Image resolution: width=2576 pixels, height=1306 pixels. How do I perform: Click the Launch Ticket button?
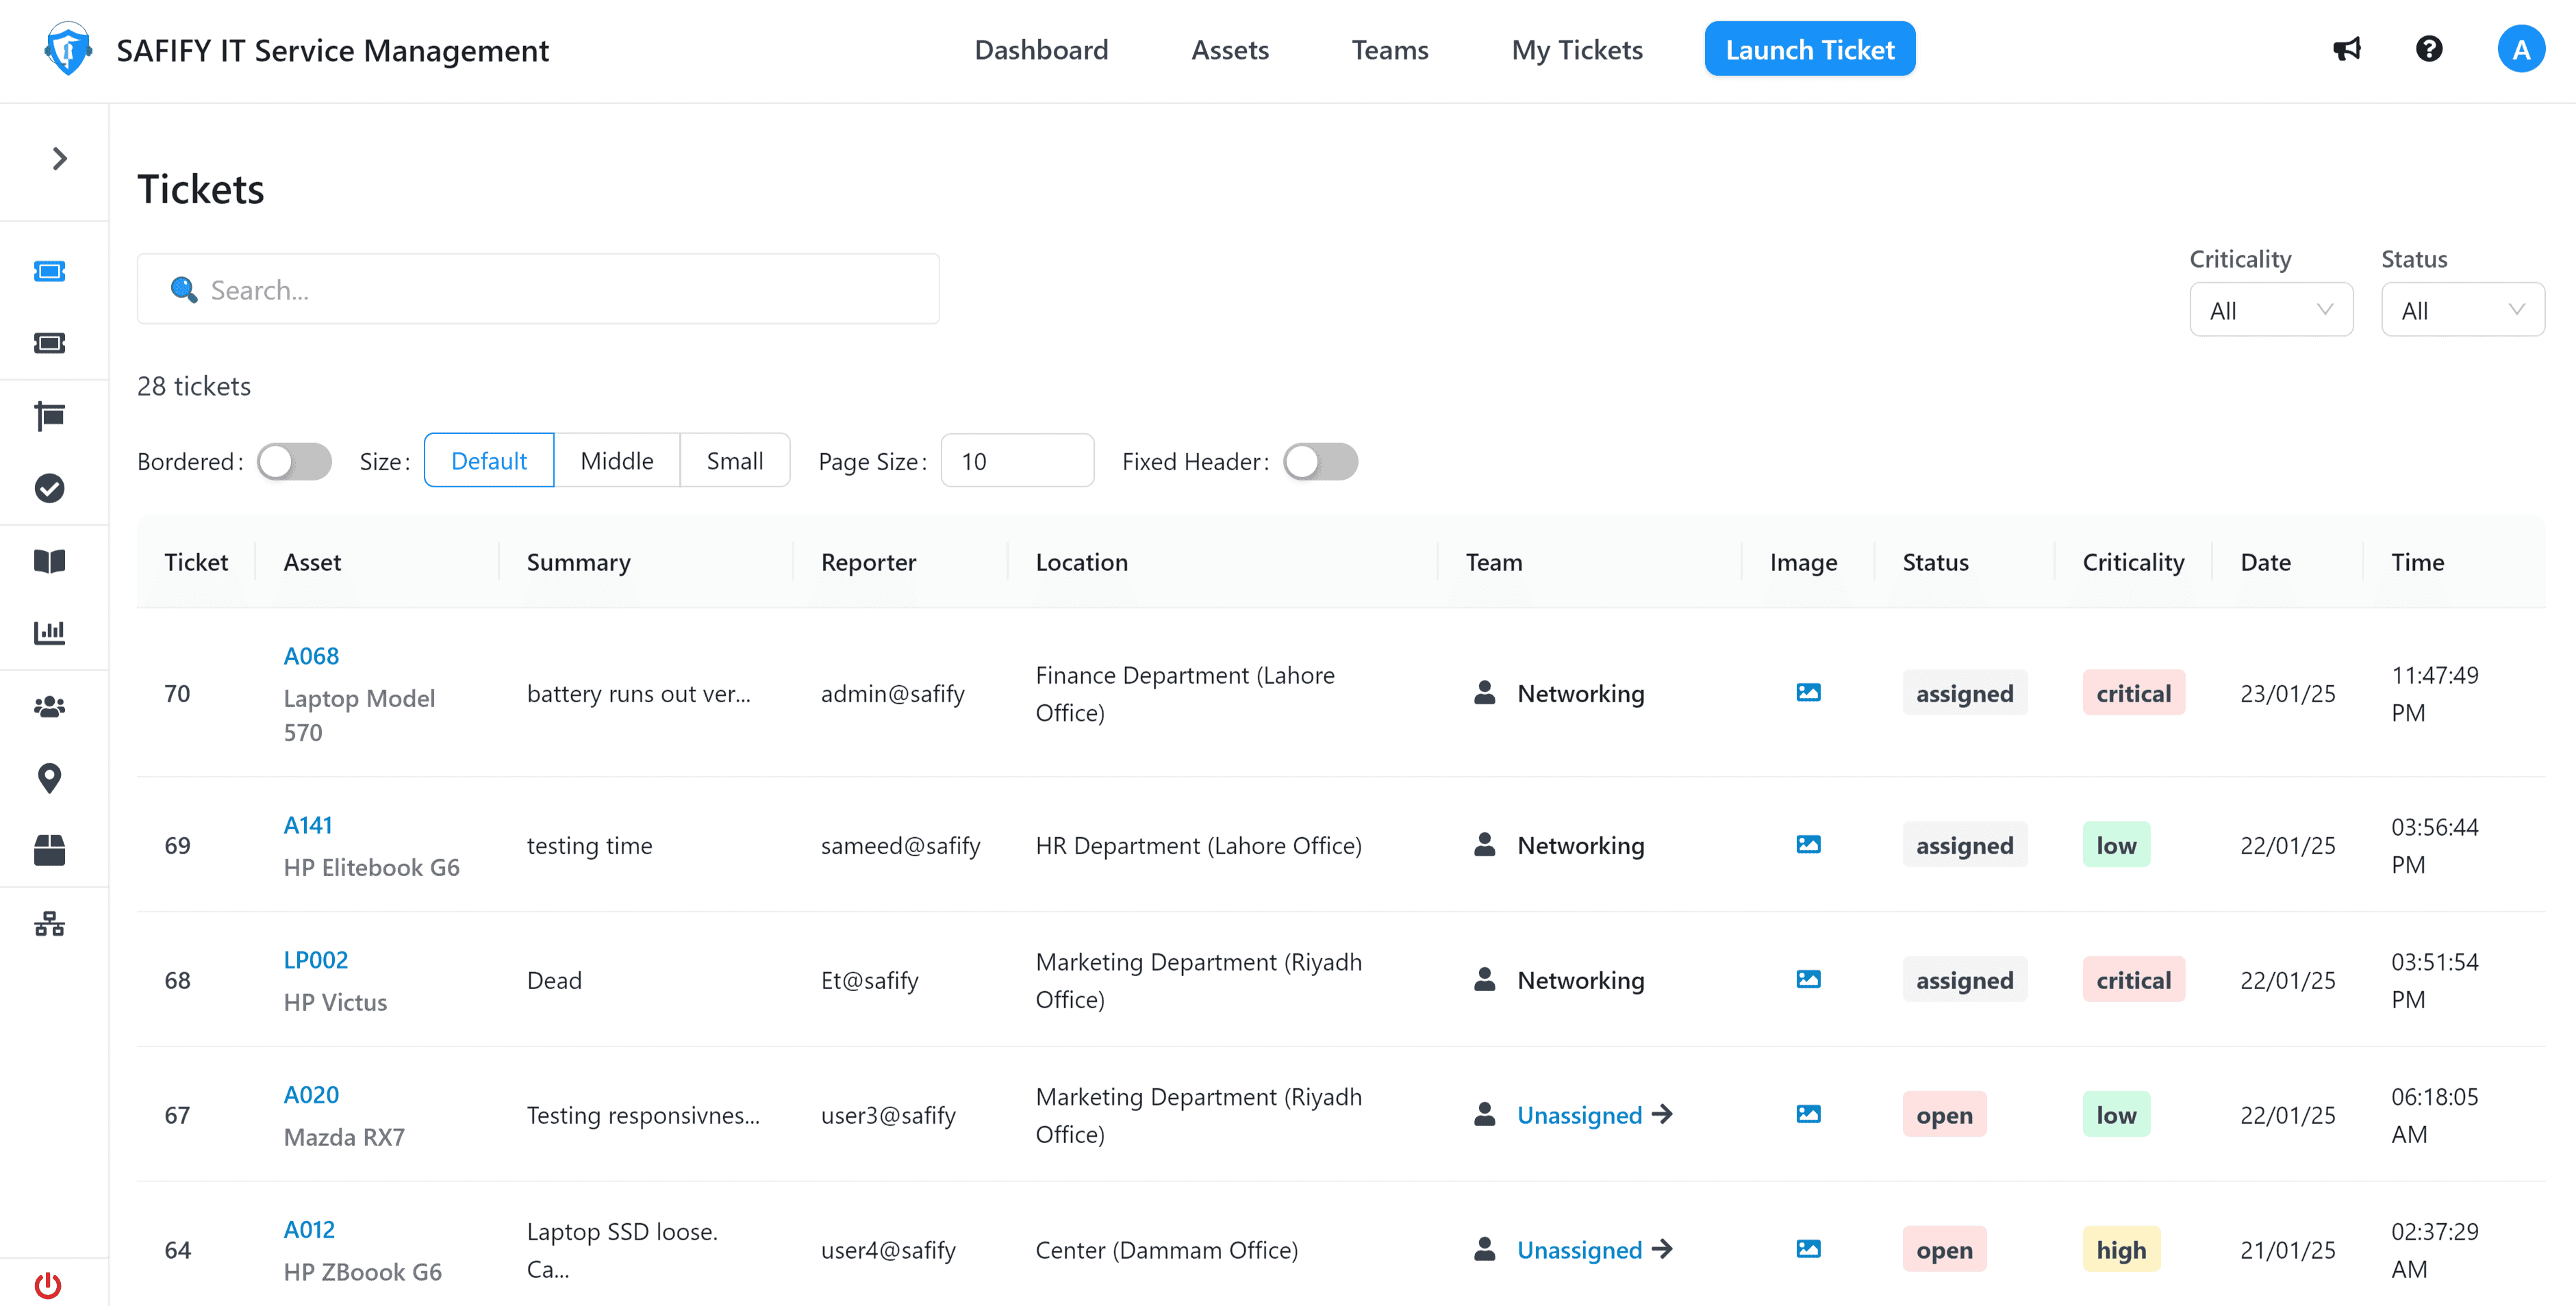tap(1809, 49)
